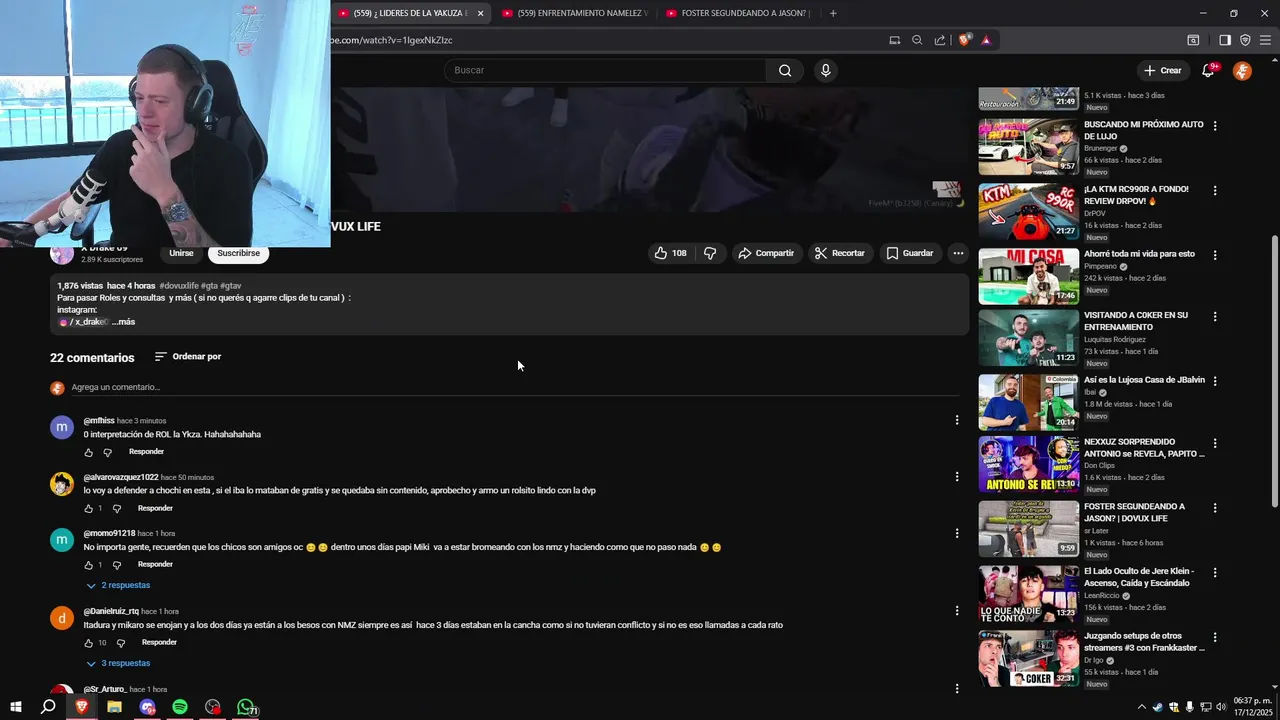Click zoom magnifier icon in address bar
Viewport: 1280px width, 720px height.
click(x=917, y=40)
